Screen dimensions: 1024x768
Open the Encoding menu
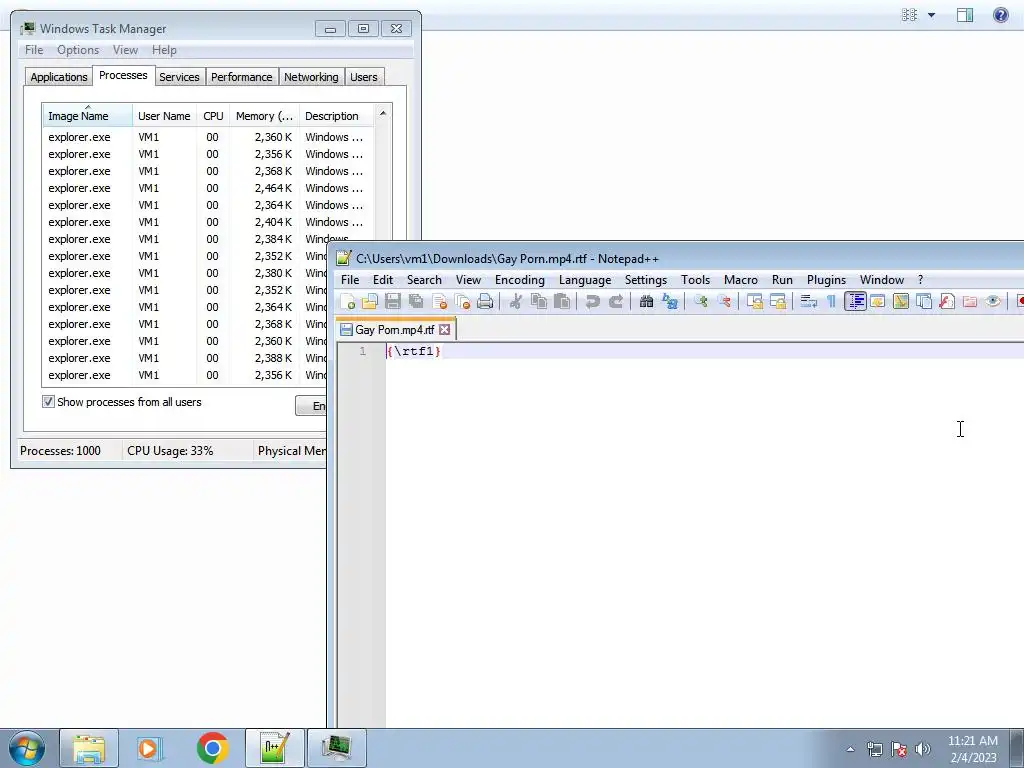click(x=519, y=280)
